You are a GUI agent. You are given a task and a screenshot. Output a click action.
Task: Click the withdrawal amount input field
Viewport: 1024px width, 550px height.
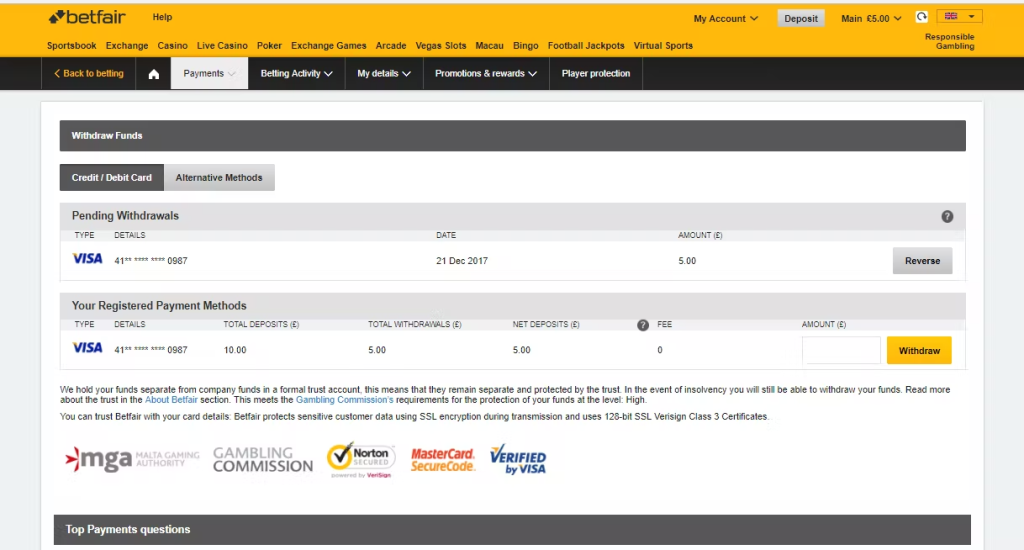841,351
